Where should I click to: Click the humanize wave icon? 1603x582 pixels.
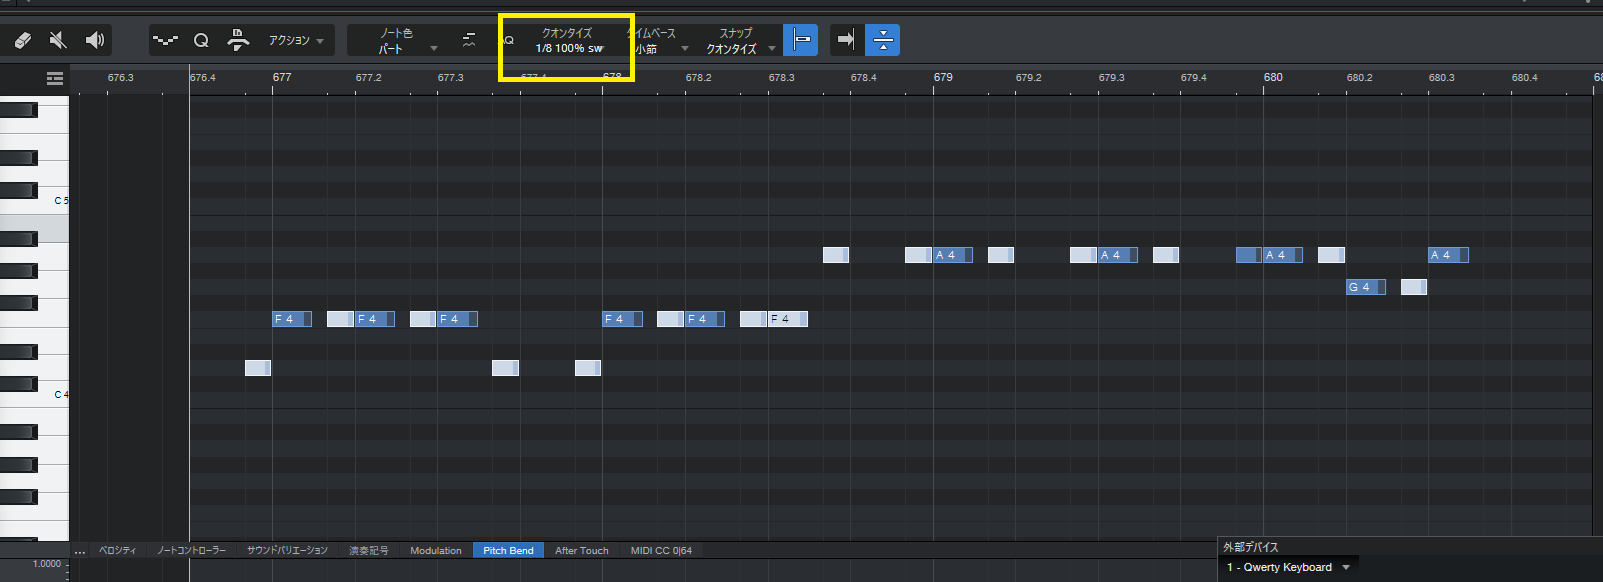(165, 40)
